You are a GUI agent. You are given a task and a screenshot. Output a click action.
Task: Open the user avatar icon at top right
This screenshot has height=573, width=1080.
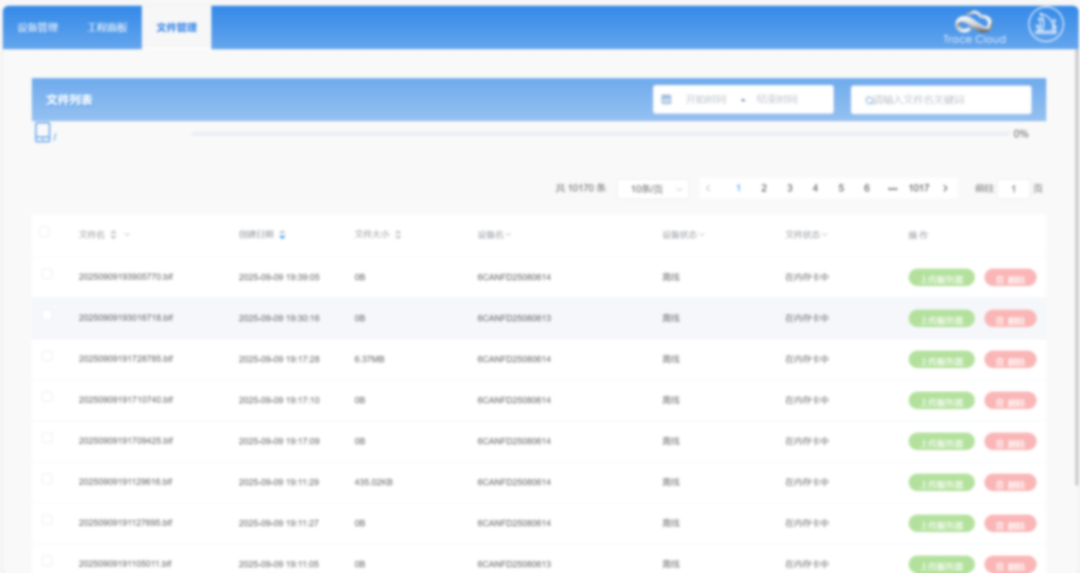click(1046, 25)
